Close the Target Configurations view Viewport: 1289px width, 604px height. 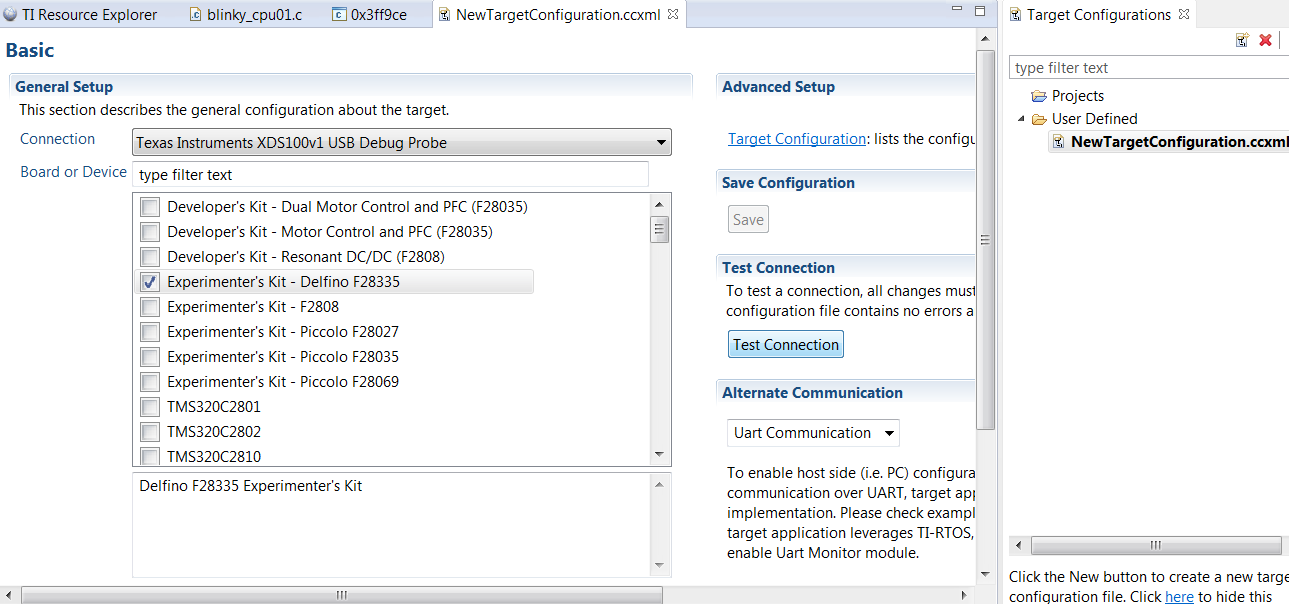click(1184, 14)
